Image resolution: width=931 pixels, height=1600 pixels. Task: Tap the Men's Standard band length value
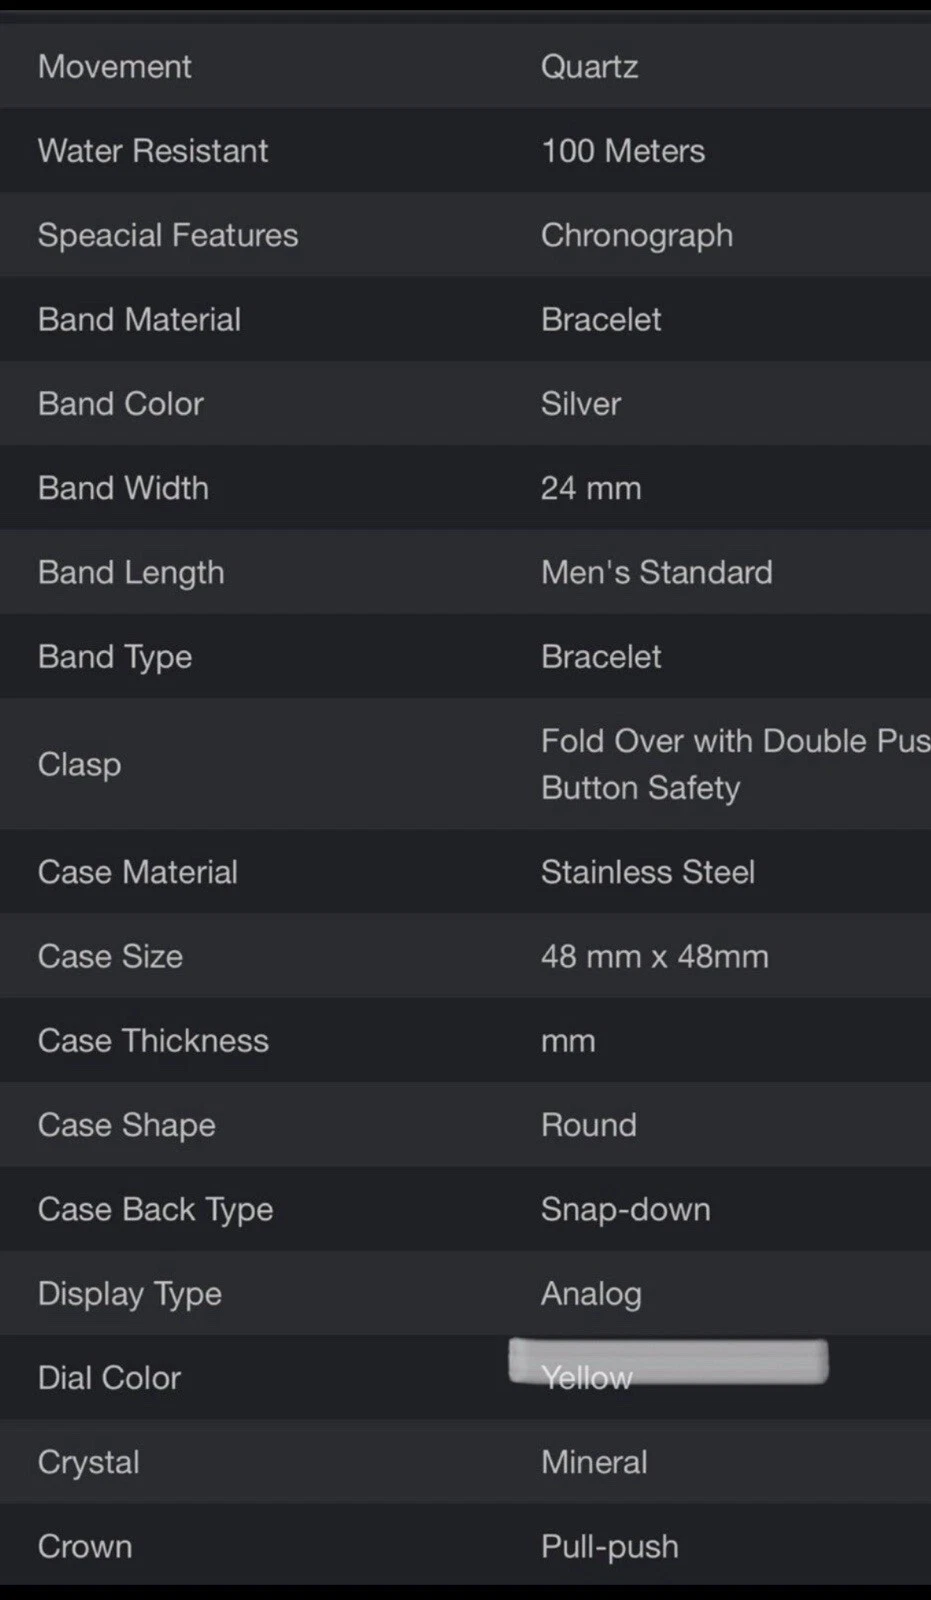656,573
